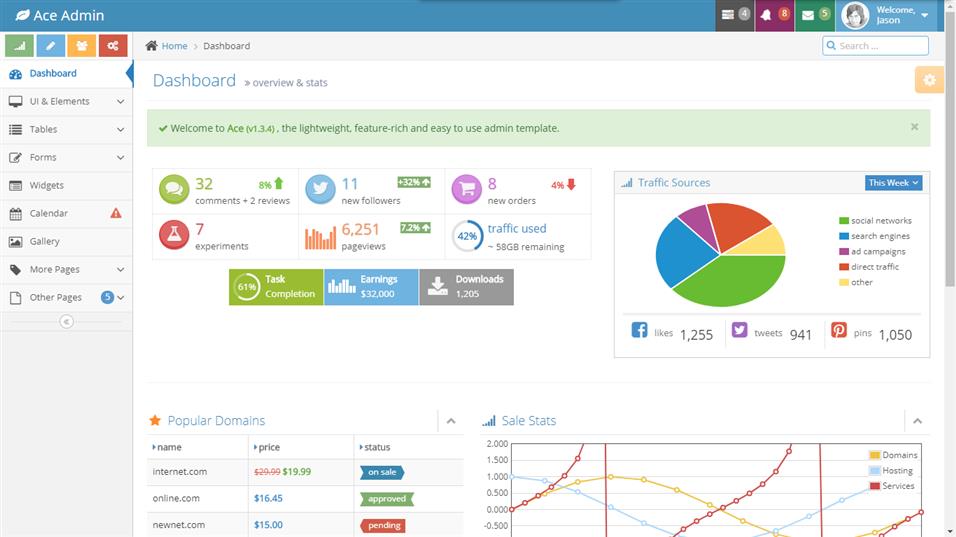956x537 pixels.
Task: Open the notifications bell icon
Action: click(774, 15)
